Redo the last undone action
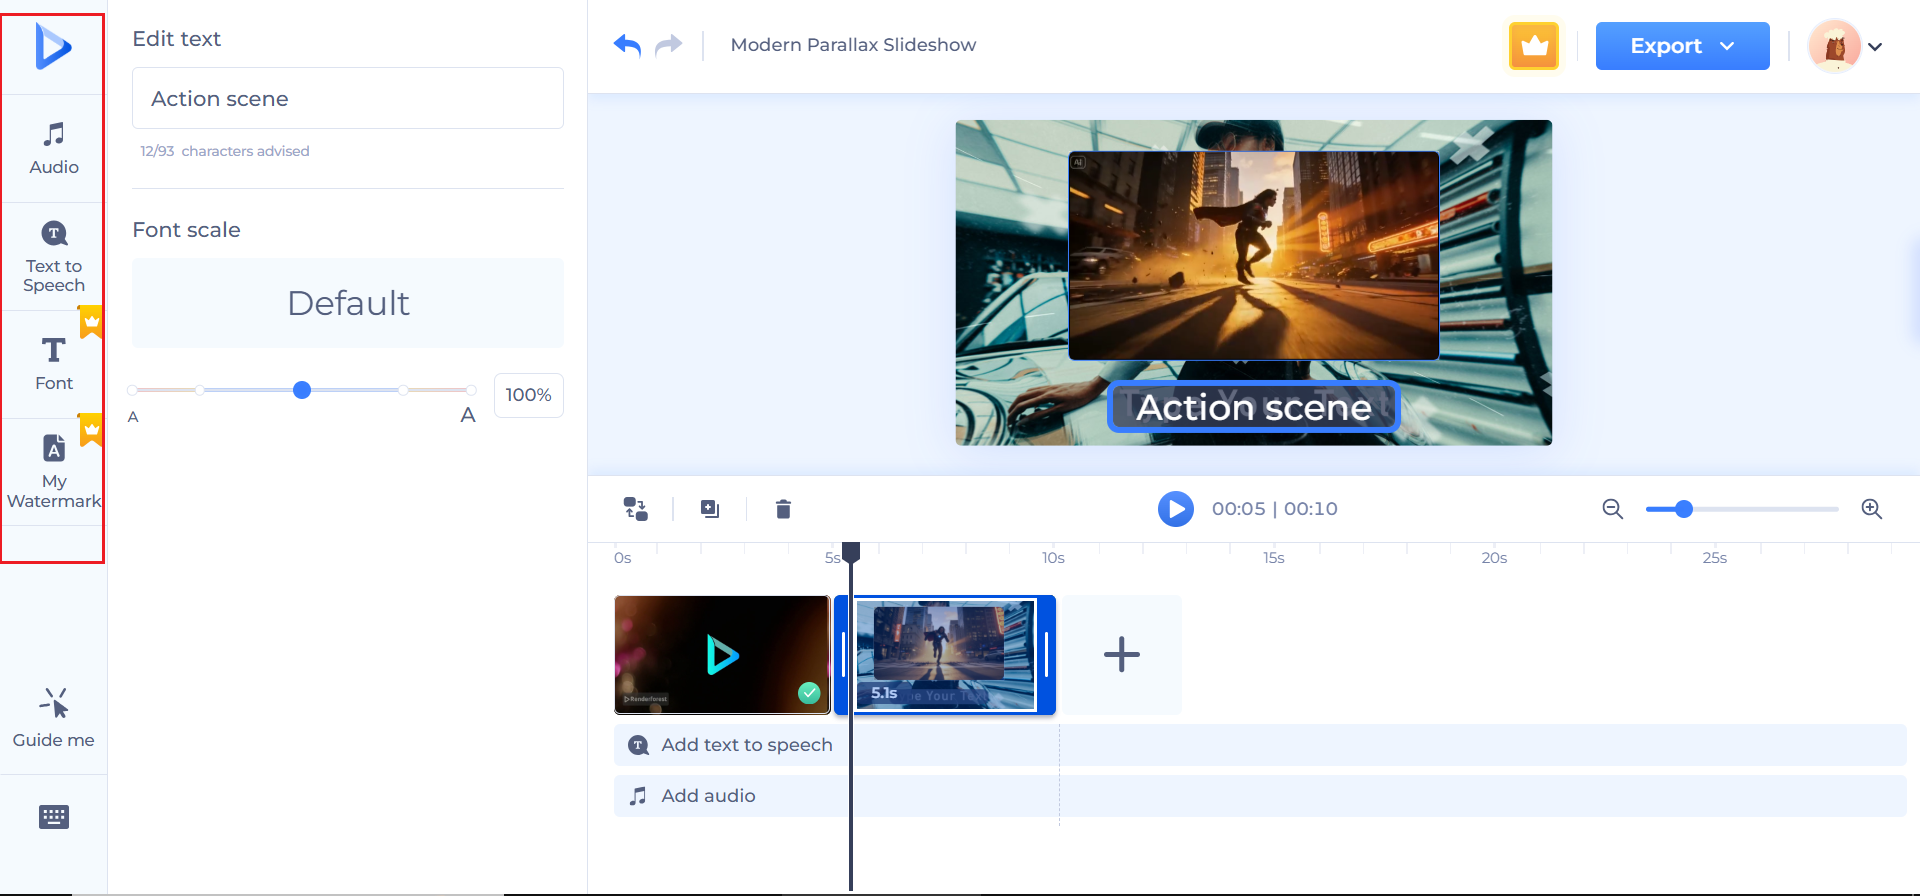 tap(668, 45)
